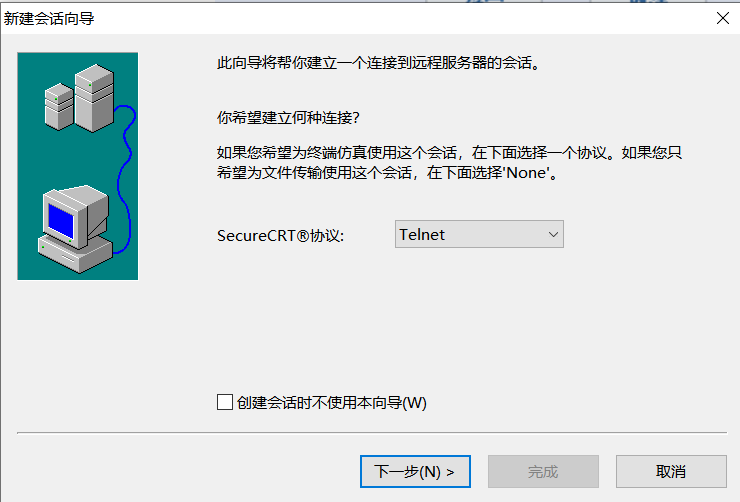This screenshot has width=740, height=502.
Task: Click the horizontal separator above the buttons
Action: [372, 432]
